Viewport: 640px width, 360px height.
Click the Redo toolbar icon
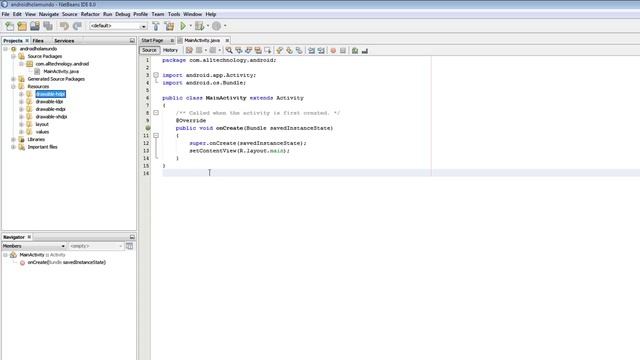[x=77, y=26]
